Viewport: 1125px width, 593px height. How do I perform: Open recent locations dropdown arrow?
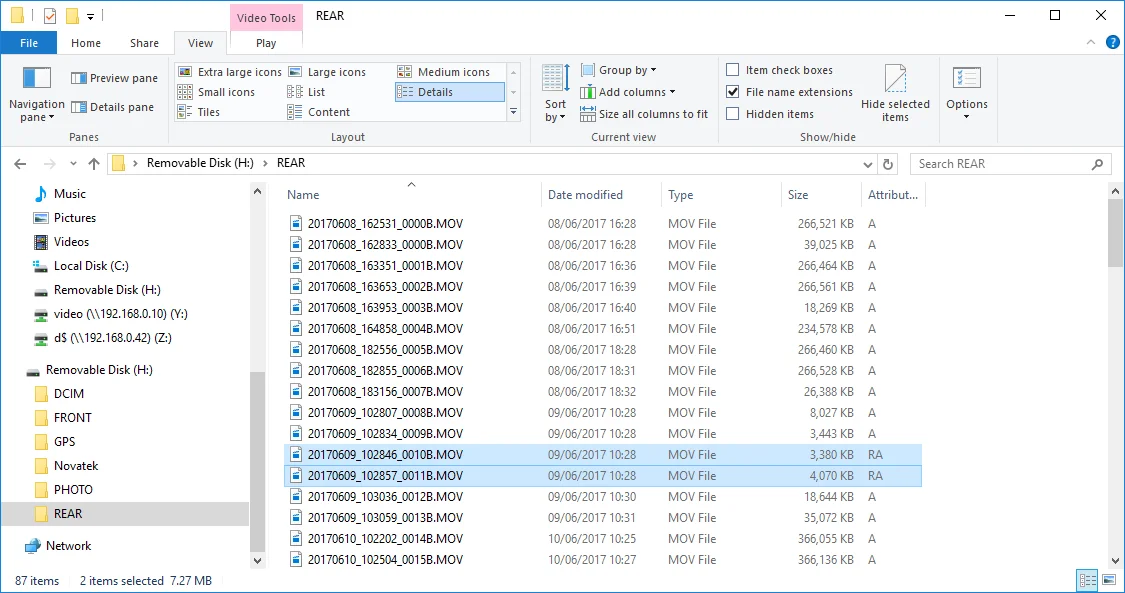[73, 163]
